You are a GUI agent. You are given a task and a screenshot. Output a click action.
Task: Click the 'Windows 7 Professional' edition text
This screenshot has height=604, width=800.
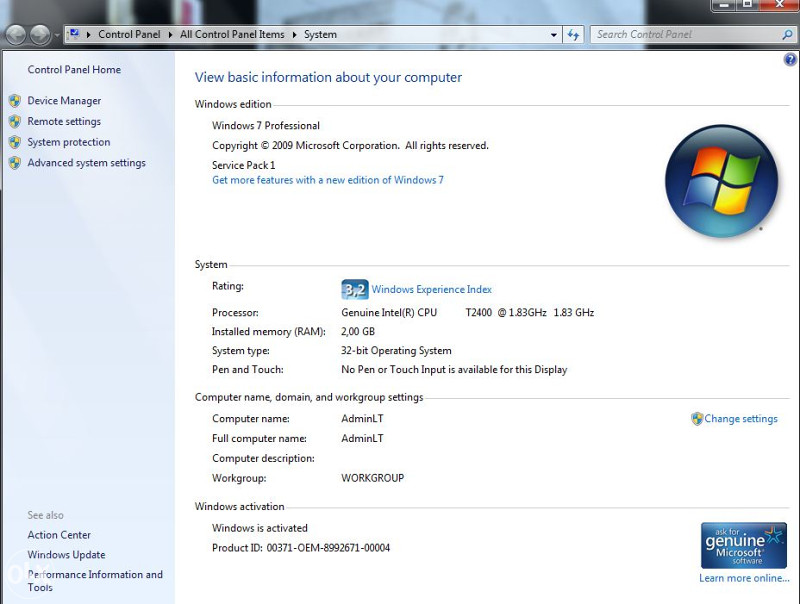(266, 125)
